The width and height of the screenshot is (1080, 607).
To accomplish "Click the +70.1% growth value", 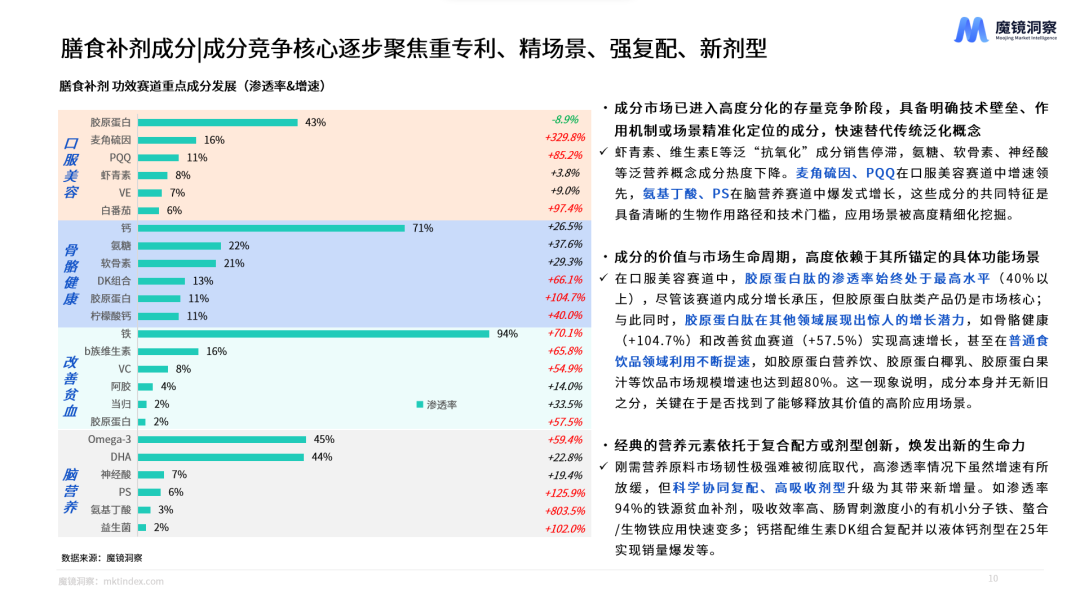I will tap(565, 333).
